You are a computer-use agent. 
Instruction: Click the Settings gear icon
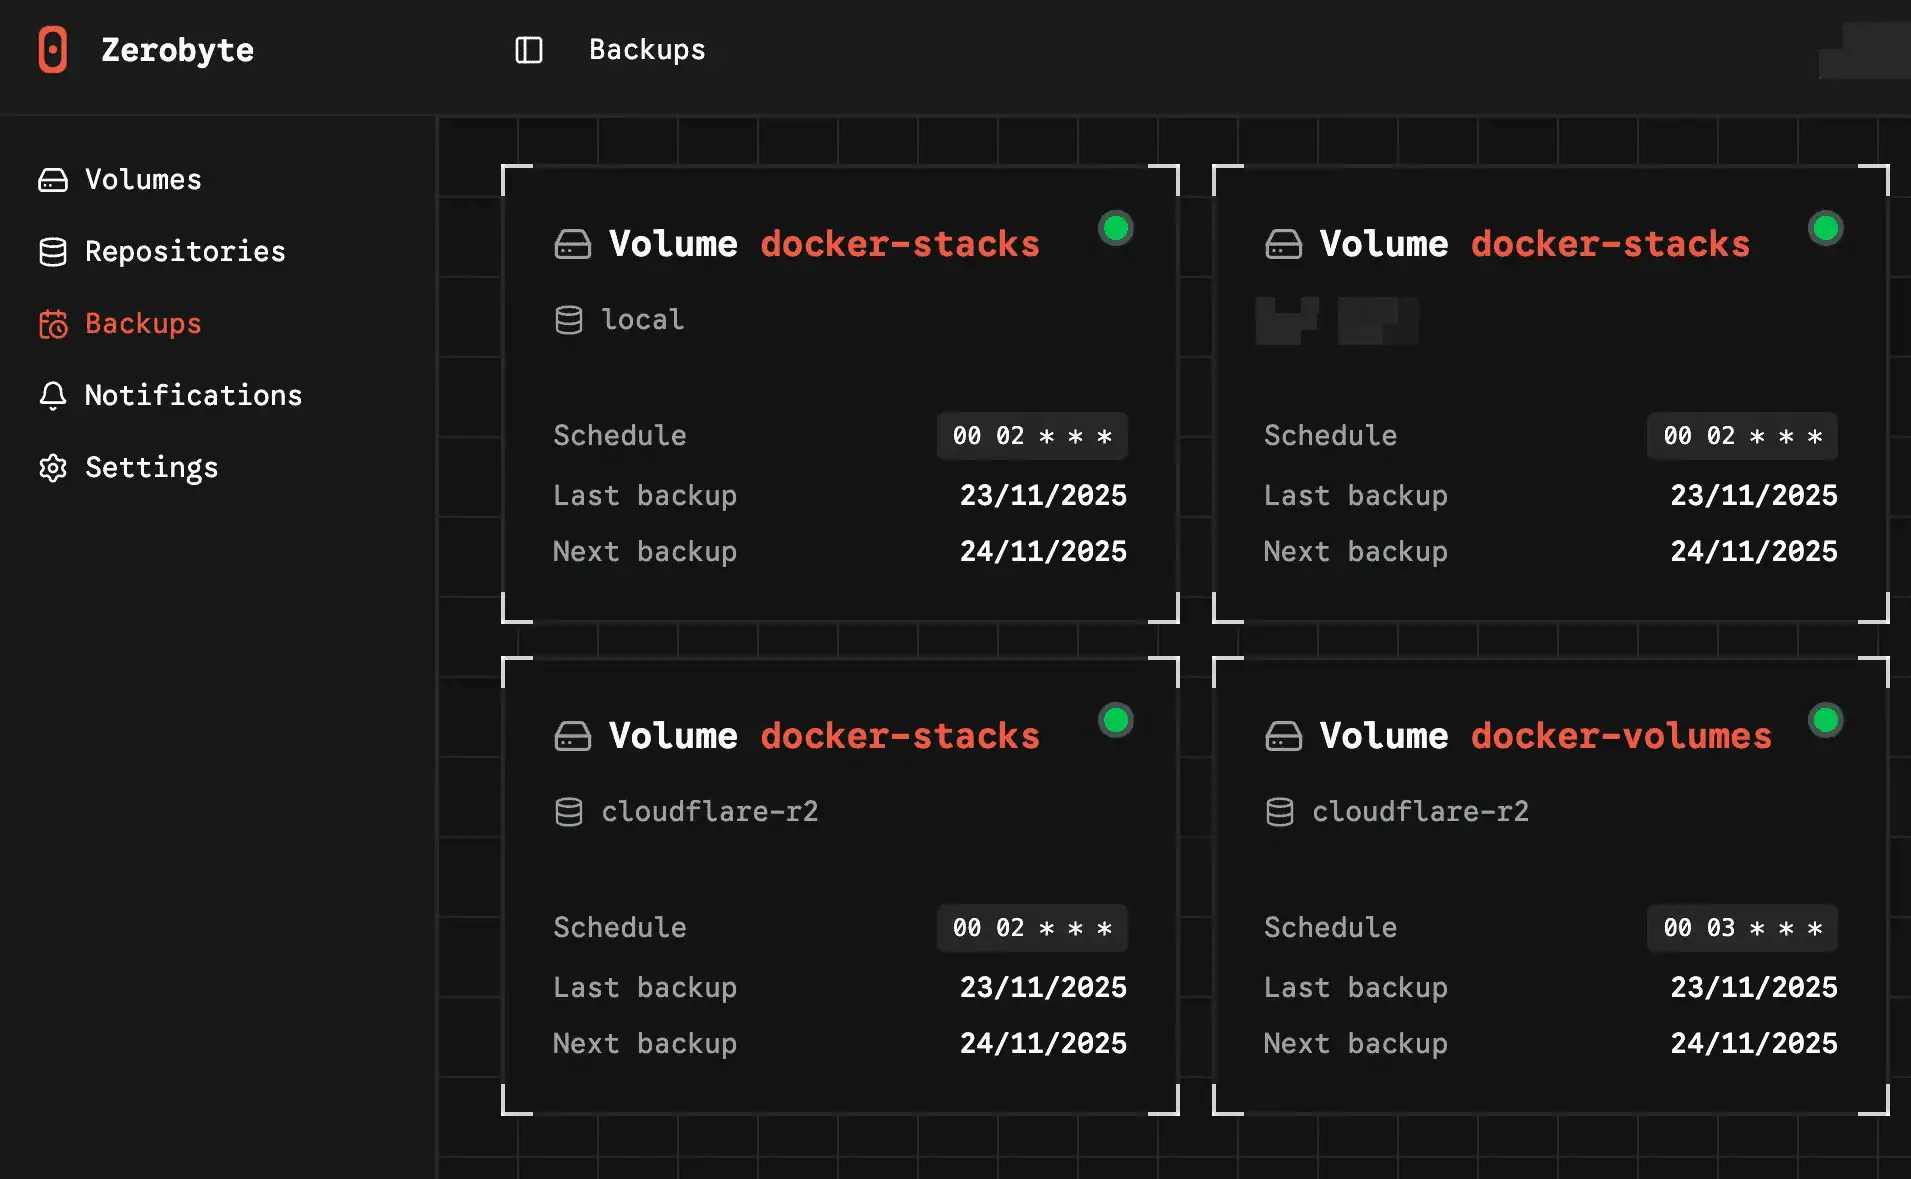pos(53,468)
